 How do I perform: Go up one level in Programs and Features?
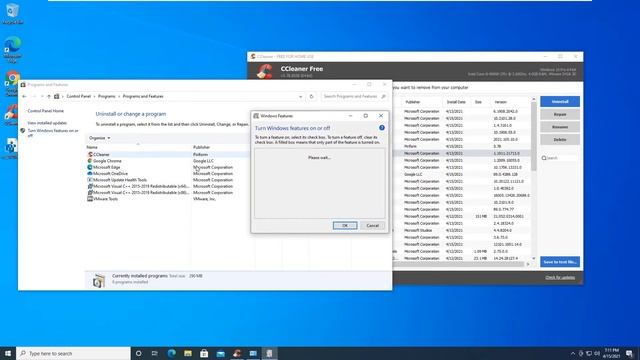point(49,96)
